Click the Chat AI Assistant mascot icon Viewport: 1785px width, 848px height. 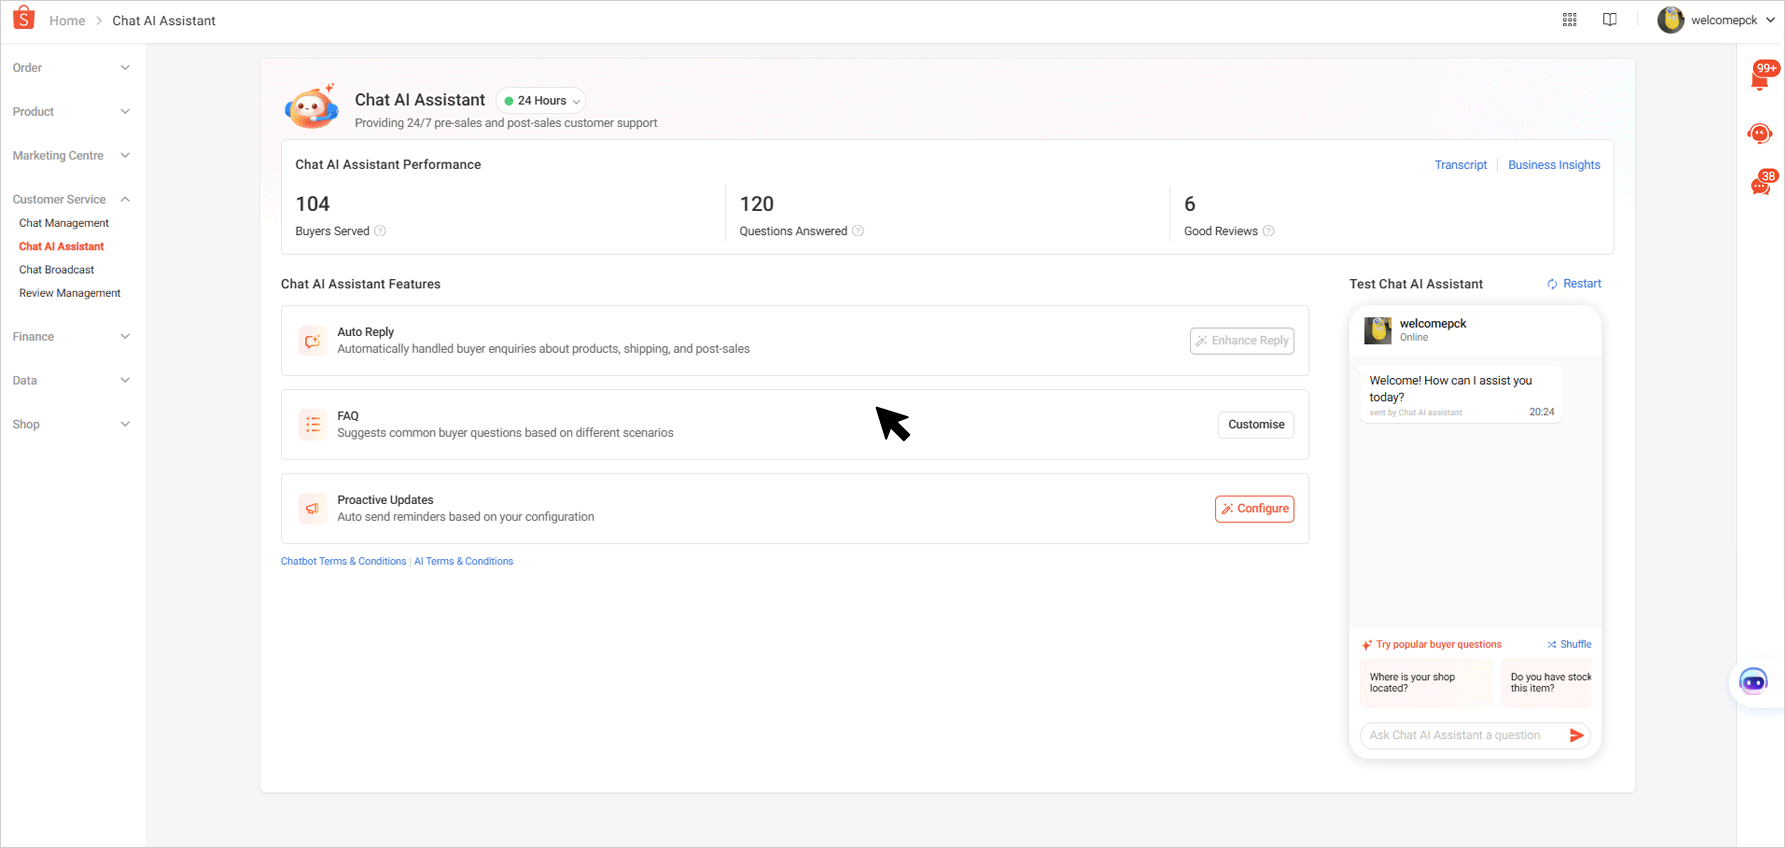311,106
